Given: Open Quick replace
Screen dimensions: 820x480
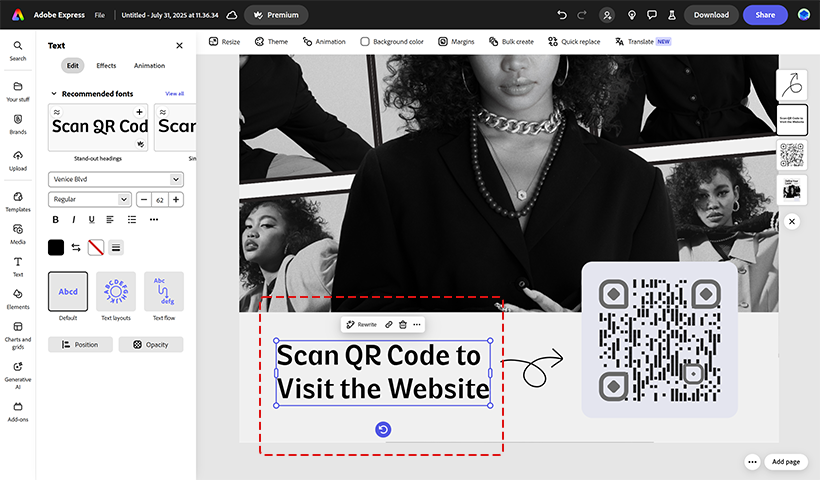Looking at the screenshot, I should [574, 41].
